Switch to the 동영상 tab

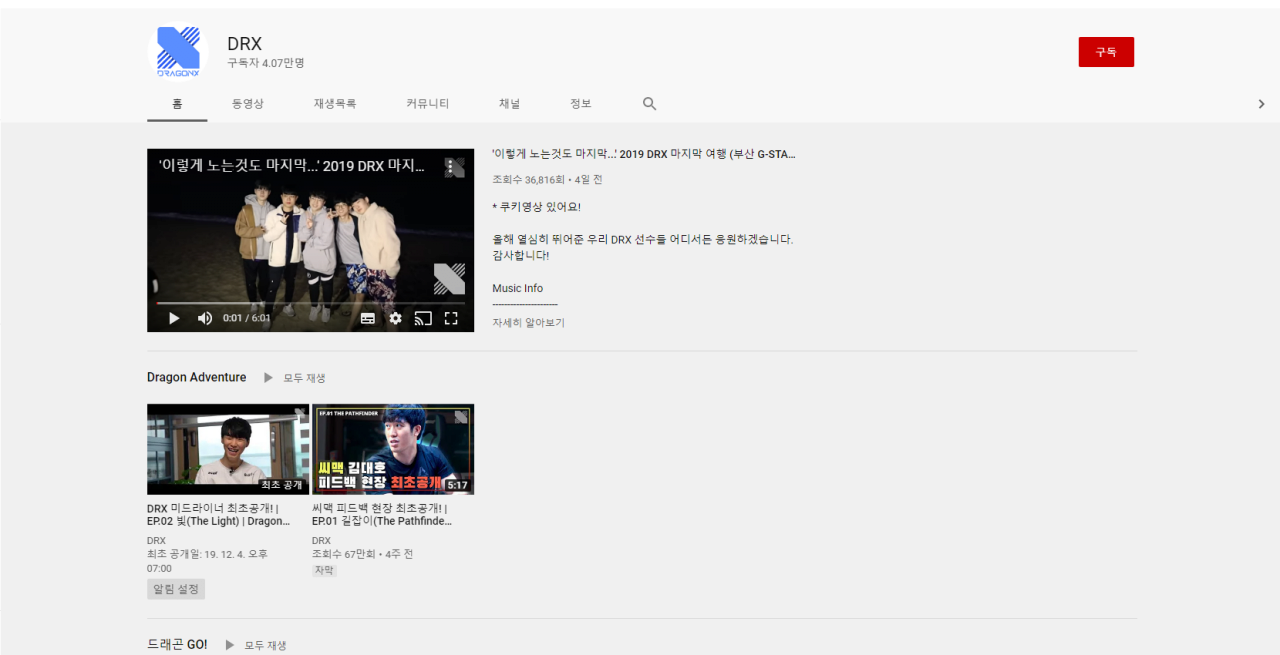pos(248,104)
